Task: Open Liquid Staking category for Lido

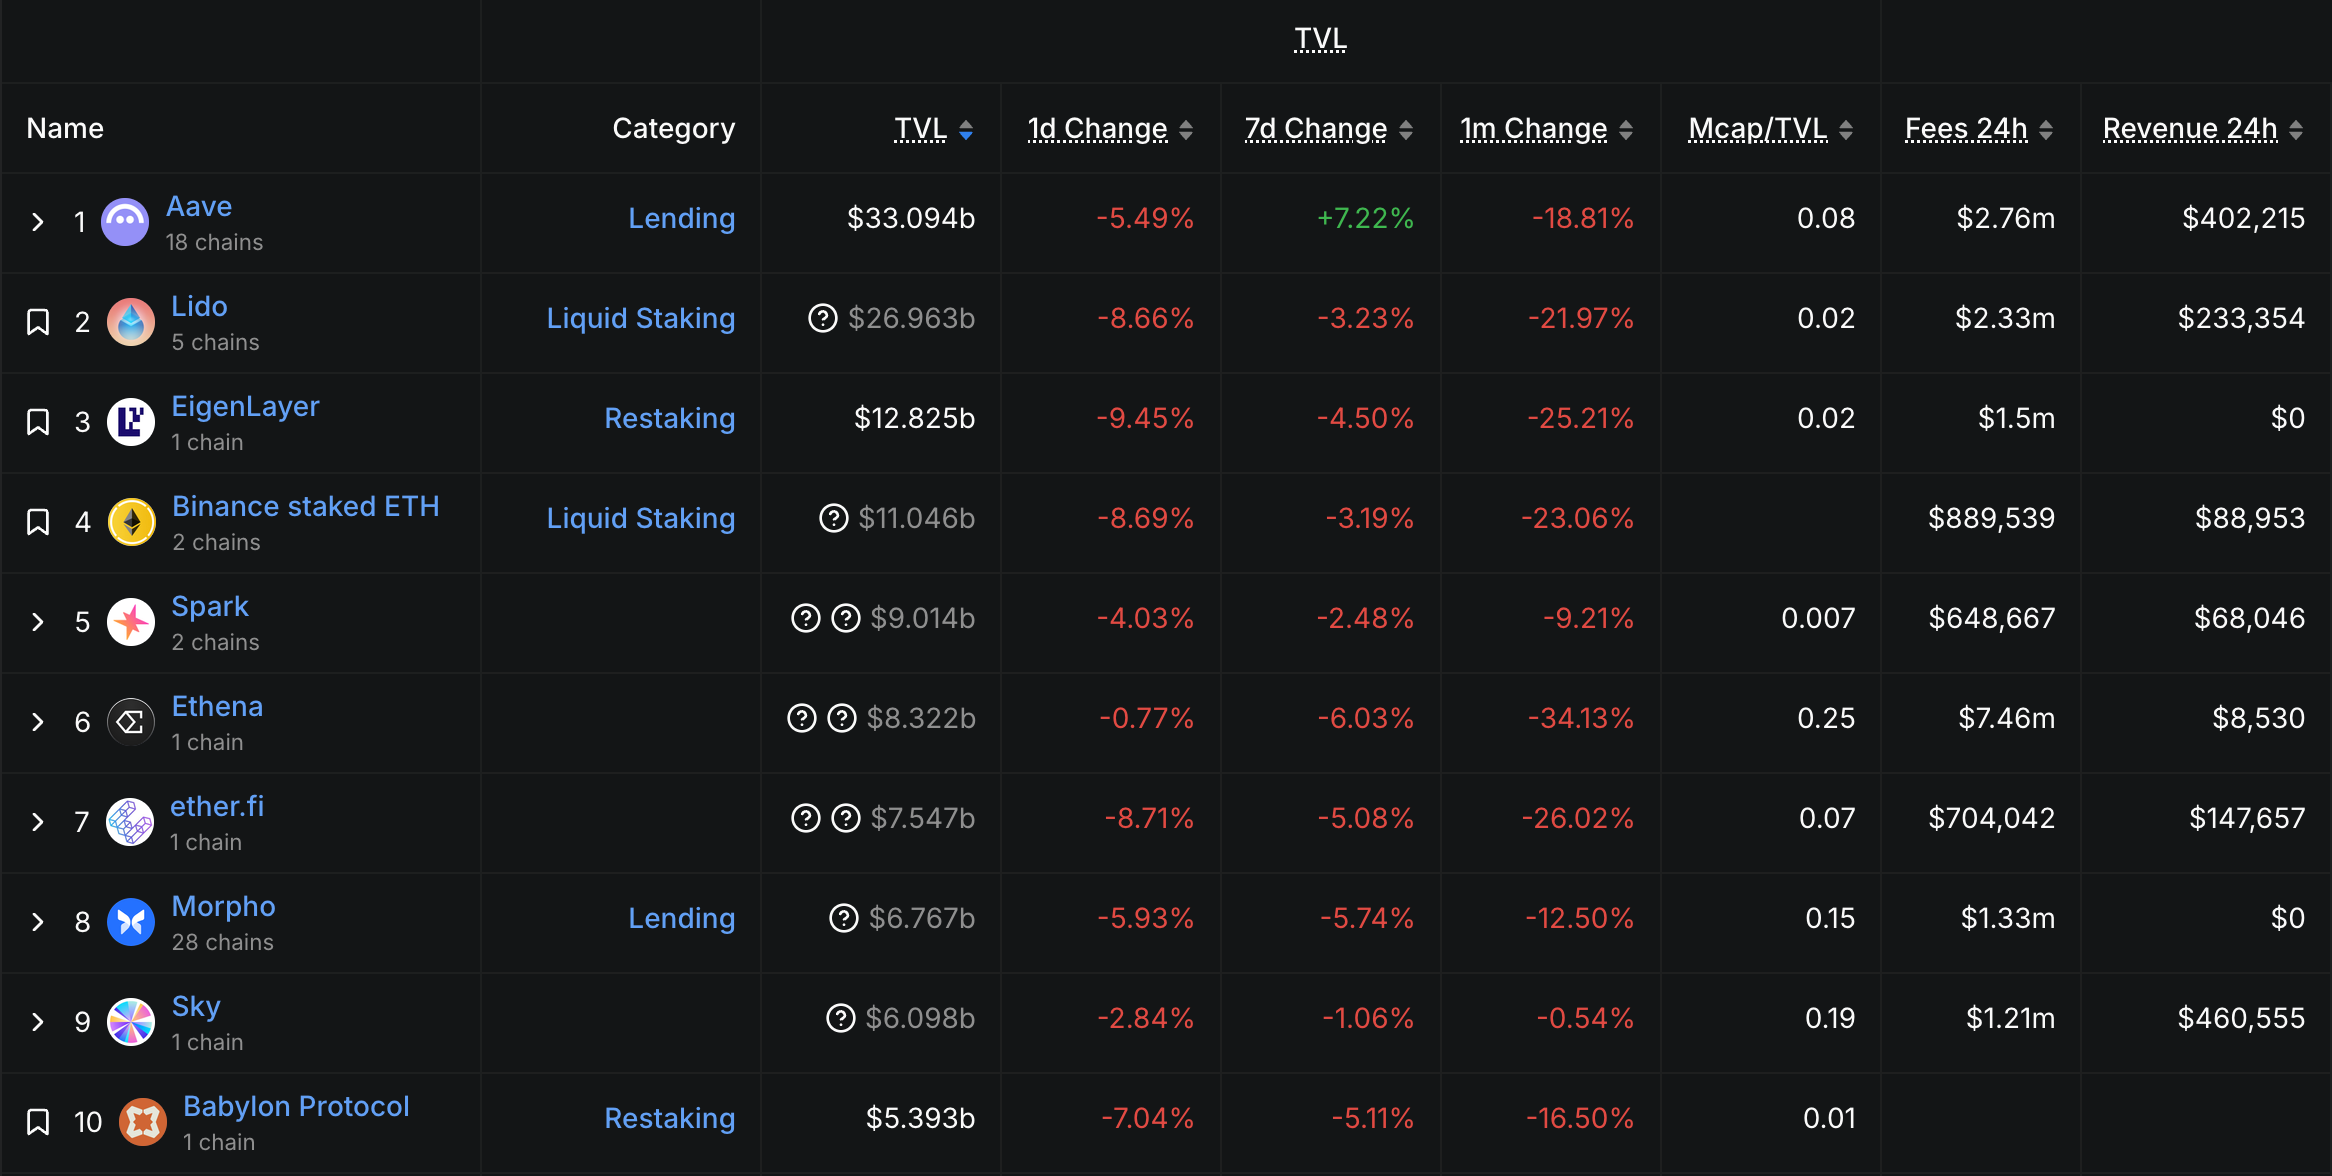Action: tap(640, 318)
